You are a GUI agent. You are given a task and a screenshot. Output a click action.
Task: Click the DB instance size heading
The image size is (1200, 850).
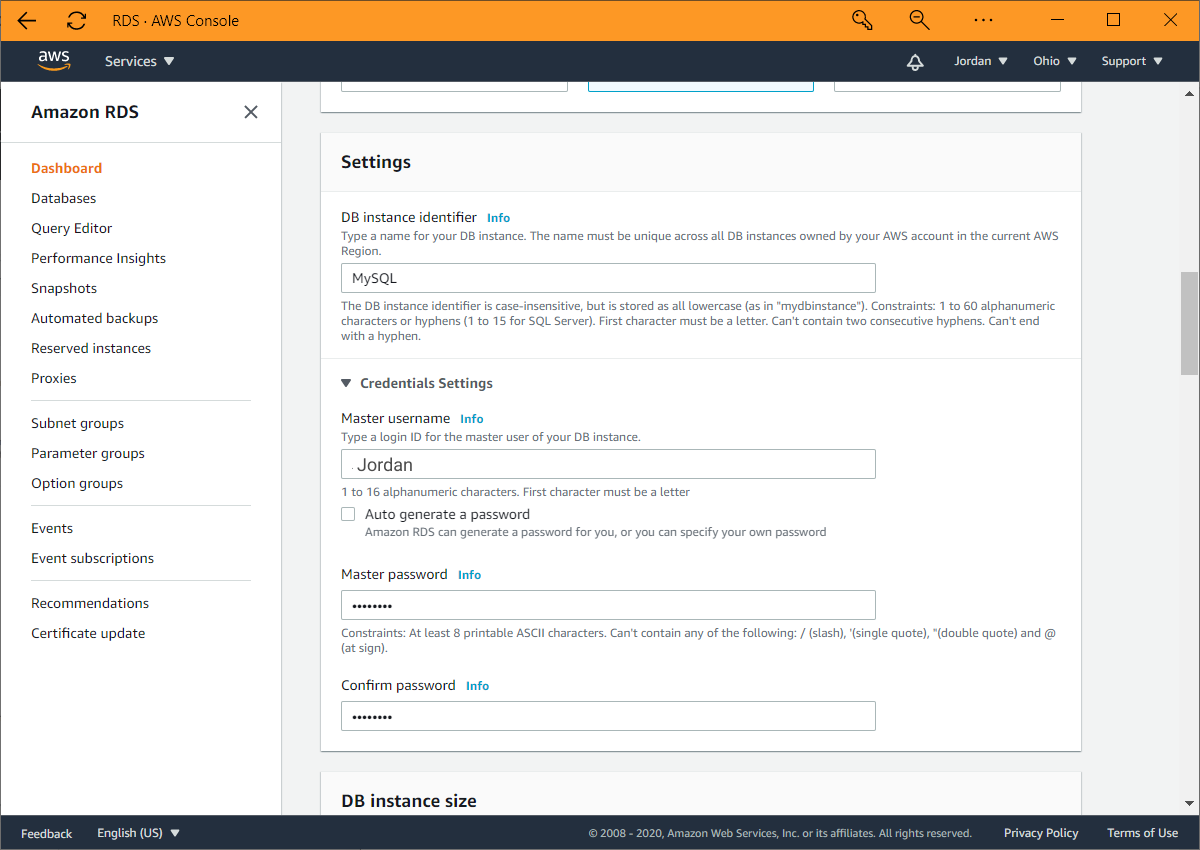(x=409, y=801)
